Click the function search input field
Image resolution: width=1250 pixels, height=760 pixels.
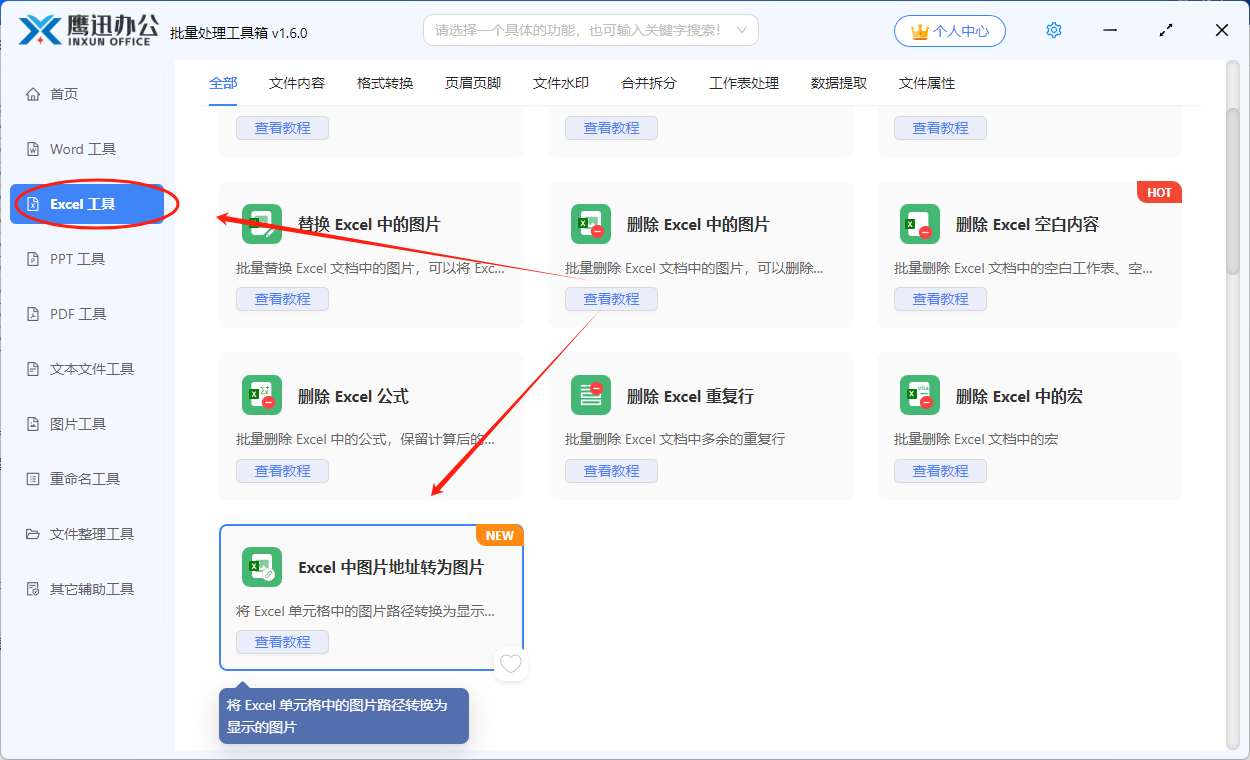(x=578, y=30)
